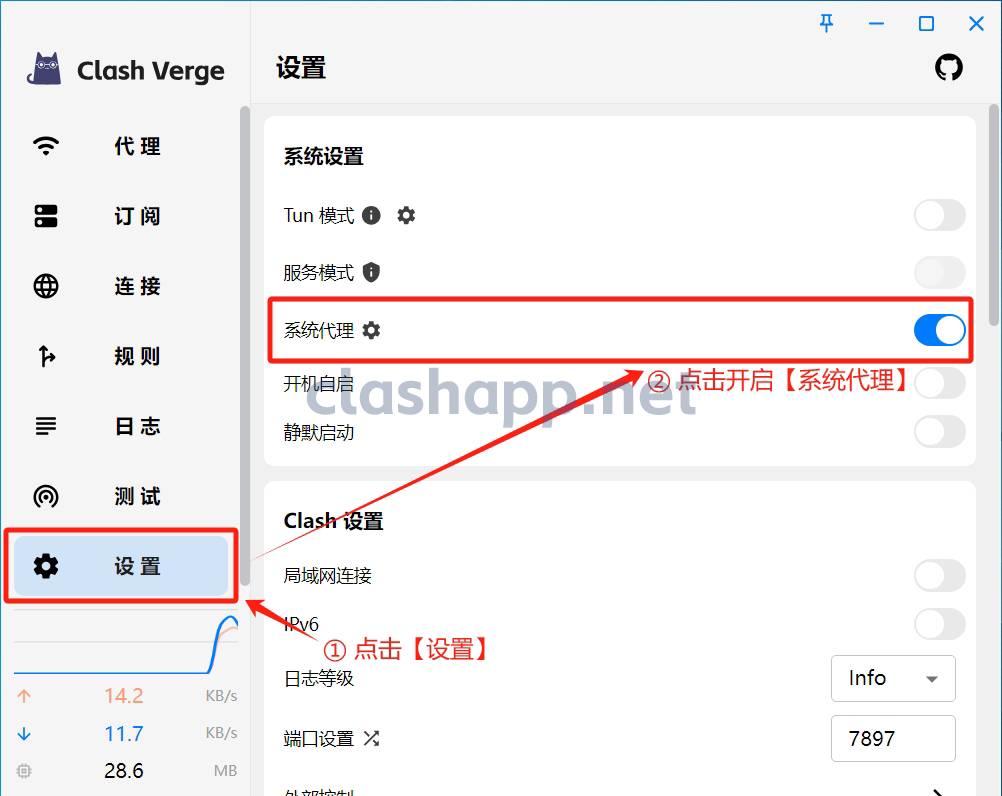Click the Clash Verge title text

click(x=151, y=71)
